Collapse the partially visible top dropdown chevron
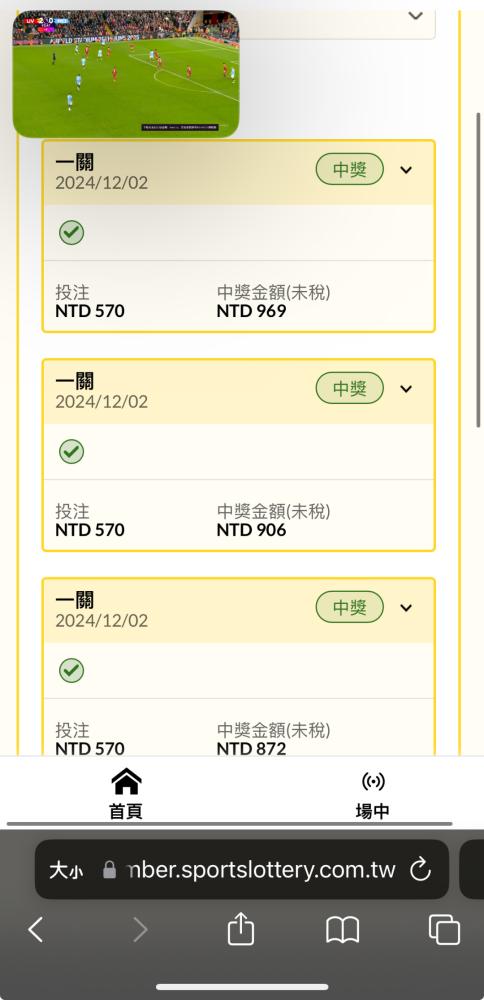Viewport: 484px width, 1000px height. point(416,15)
